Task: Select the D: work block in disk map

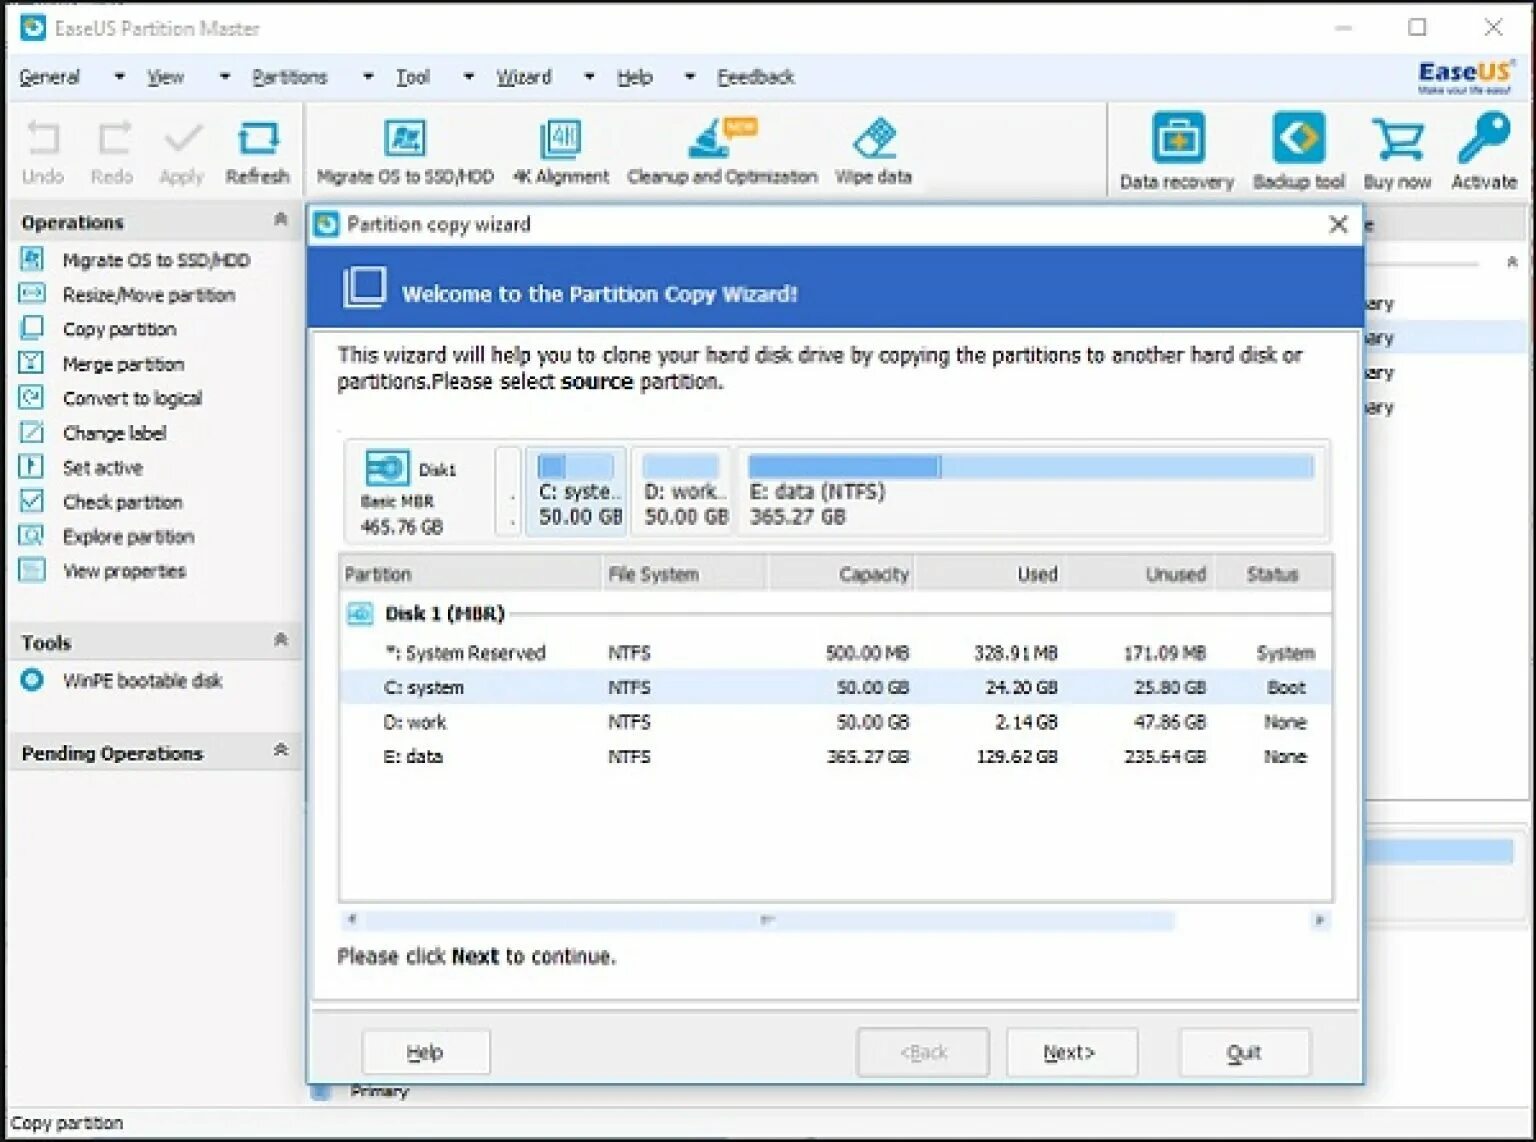Action: [x=682, y=492]
